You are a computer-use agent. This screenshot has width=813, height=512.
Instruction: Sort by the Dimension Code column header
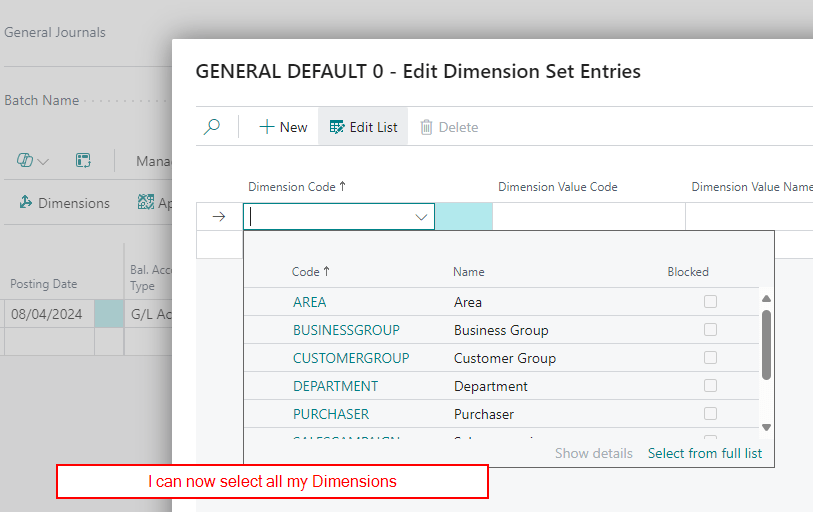click(296, 187)
